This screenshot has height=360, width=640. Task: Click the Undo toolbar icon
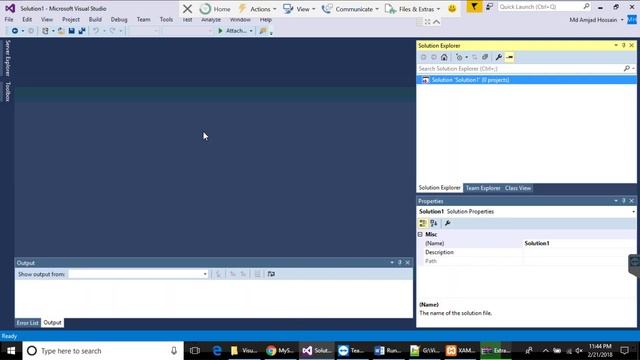pyautogui.click(x=96, y=31)
